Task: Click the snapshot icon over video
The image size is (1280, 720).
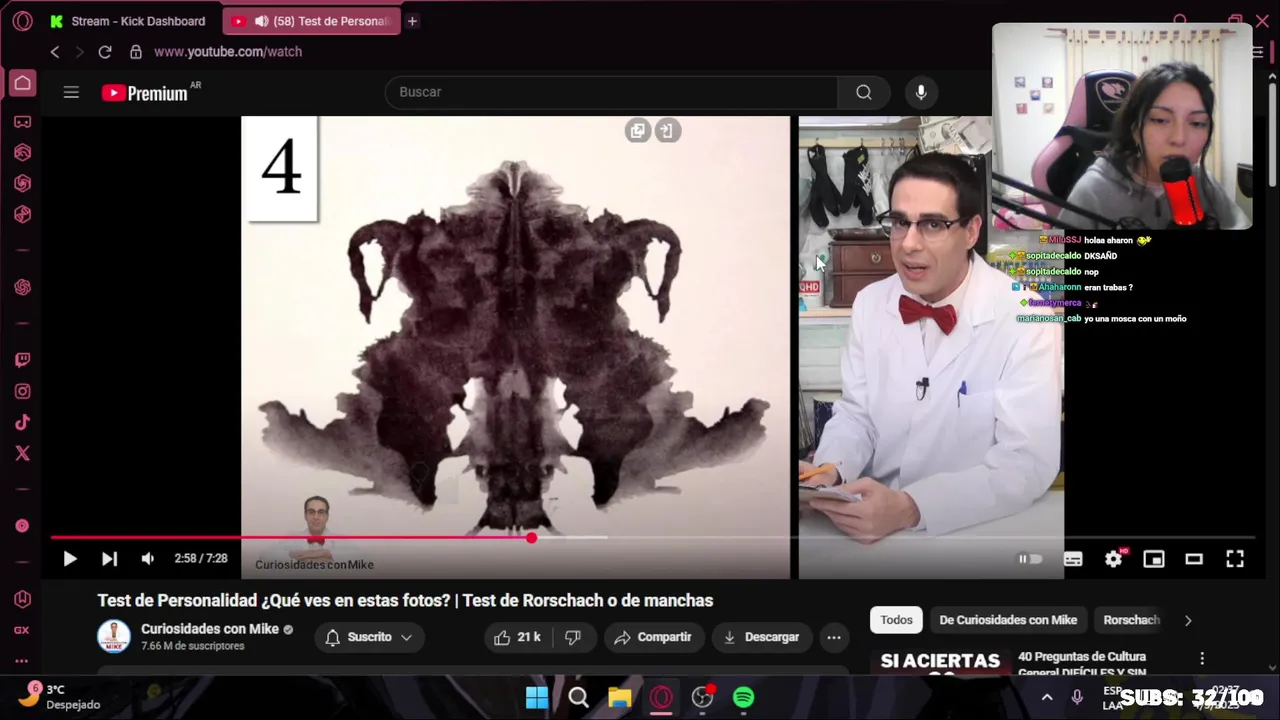Action: pyautogui.click(x=637, y=131)
